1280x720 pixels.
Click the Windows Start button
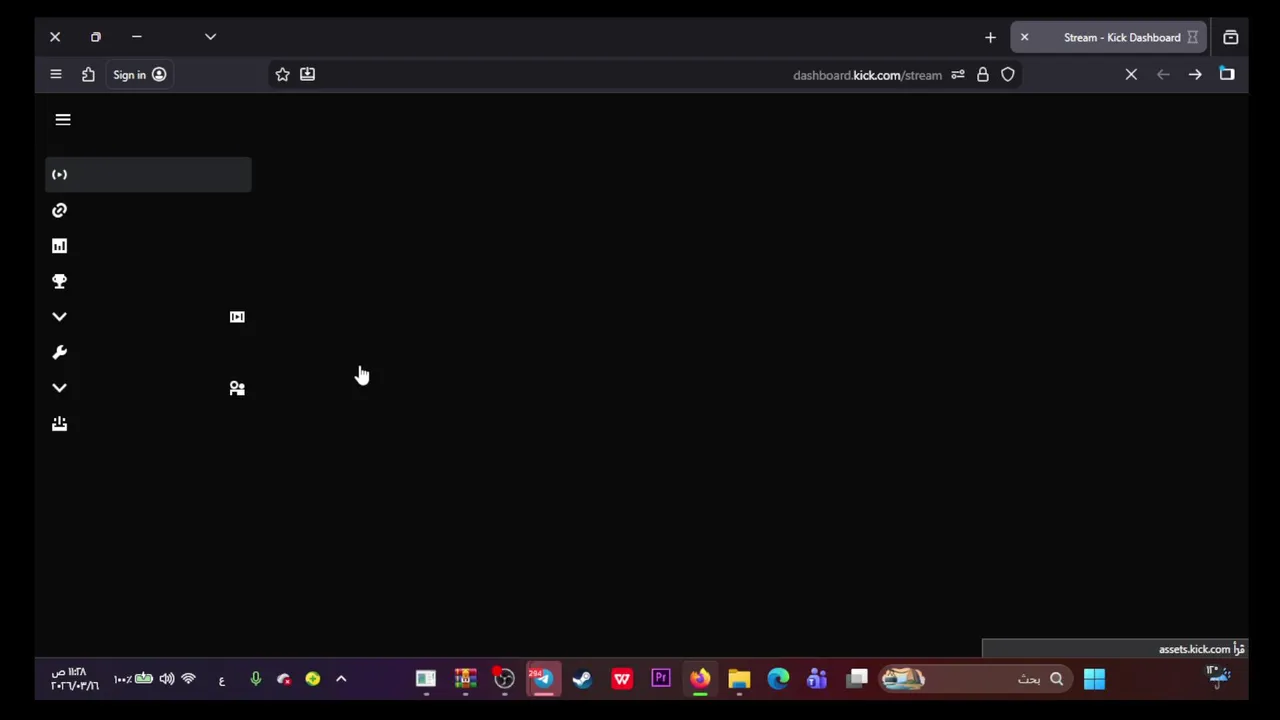1094,680
